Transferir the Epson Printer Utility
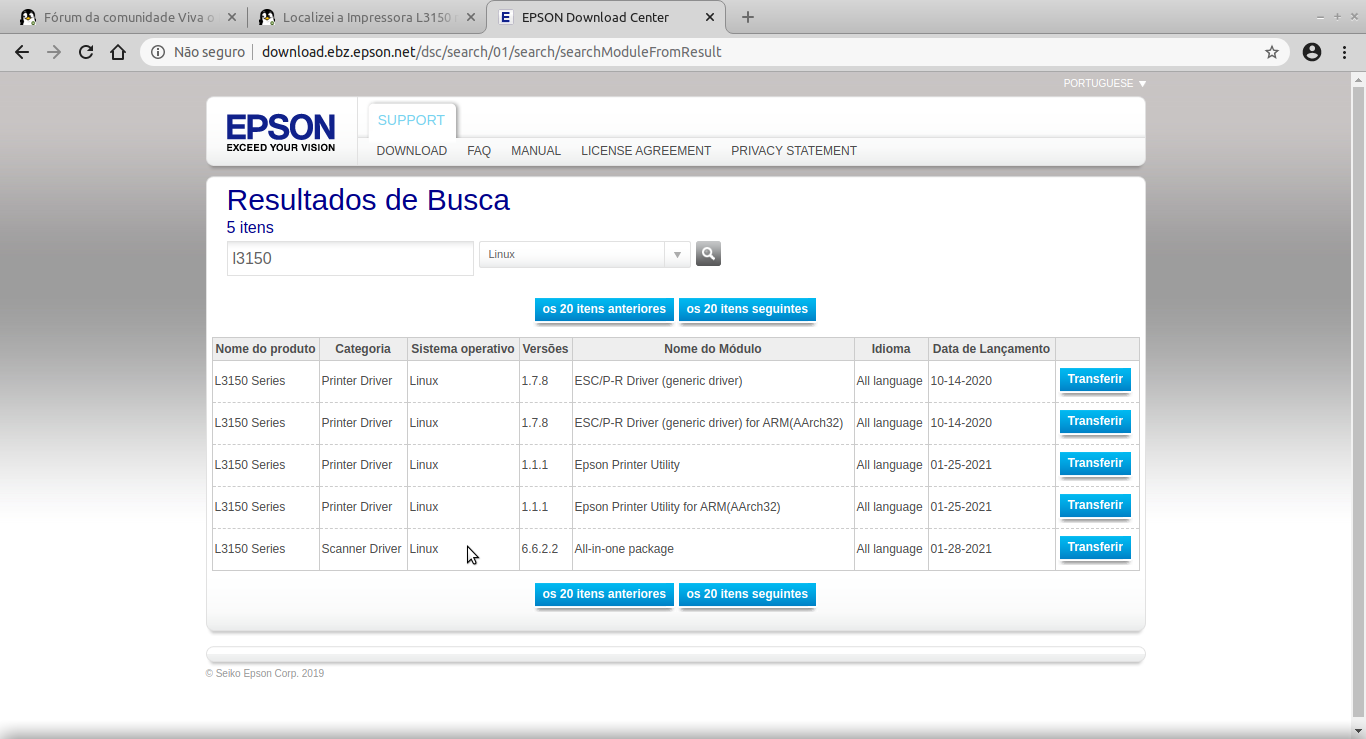This screenshot has width=1366, height=739. pos(1095,464)
